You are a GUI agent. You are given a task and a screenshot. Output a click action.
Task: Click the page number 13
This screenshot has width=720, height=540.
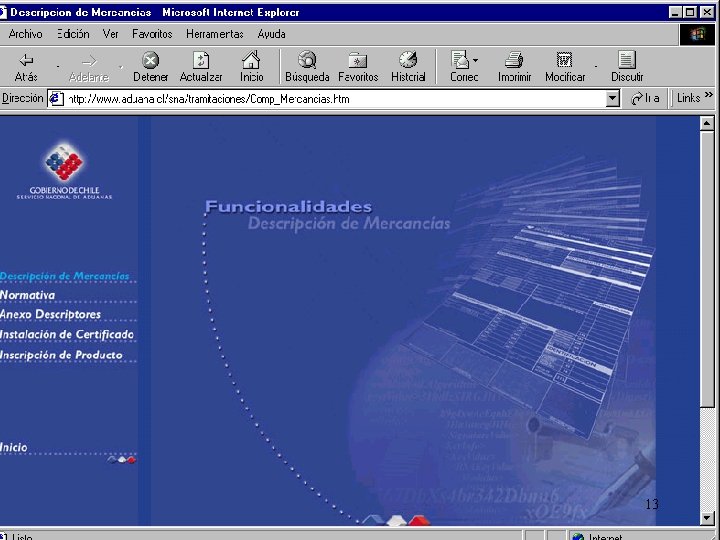point(652,504)
